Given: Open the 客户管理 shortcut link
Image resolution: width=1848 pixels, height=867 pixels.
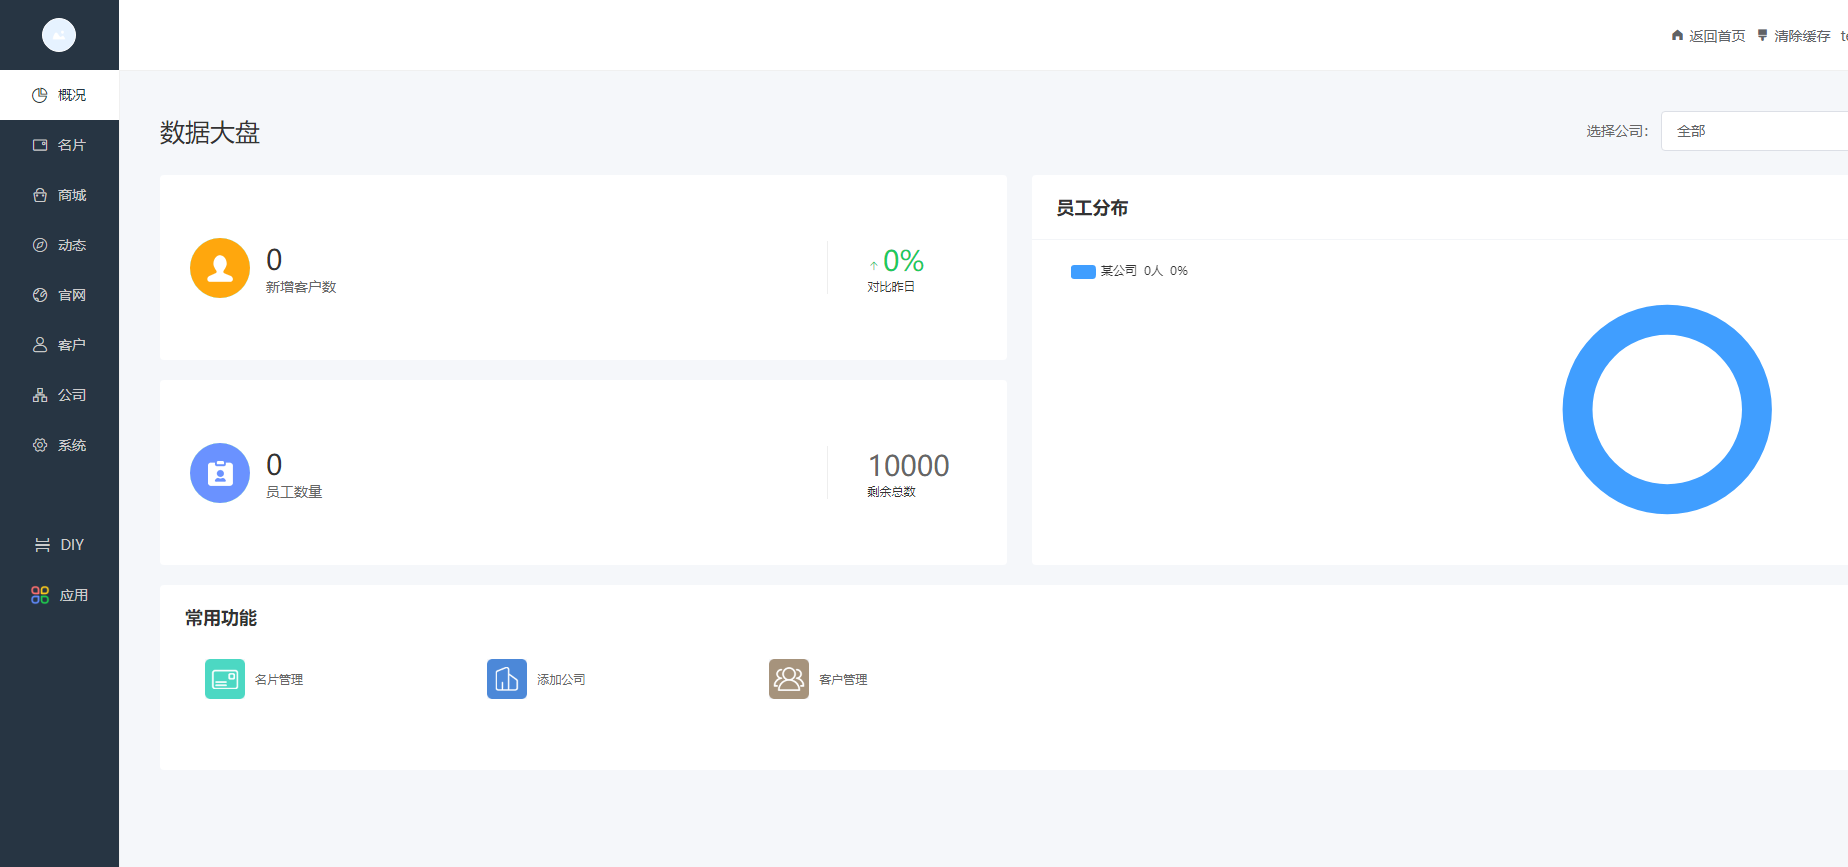Looking at the screenshot, I should (x=843, y=680).
